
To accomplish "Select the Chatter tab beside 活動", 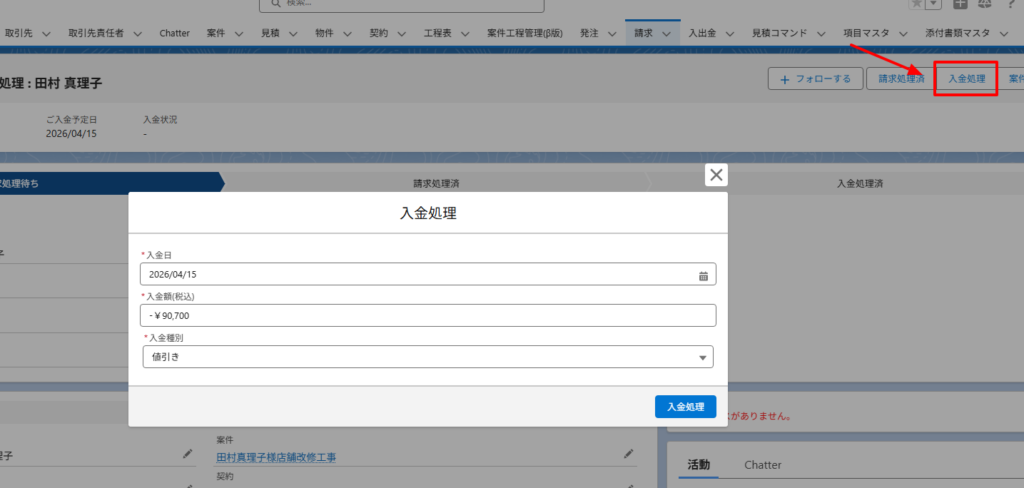I will pos(762,465).
